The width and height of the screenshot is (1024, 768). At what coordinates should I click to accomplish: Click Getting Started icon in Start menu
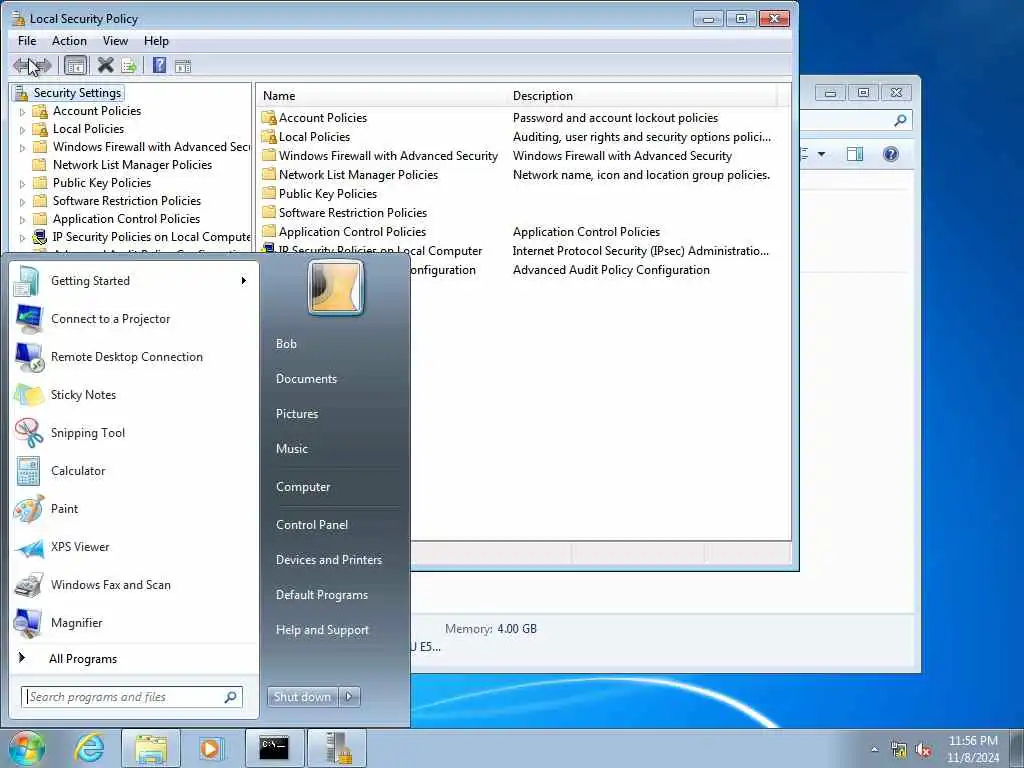[x=27, y=281]
